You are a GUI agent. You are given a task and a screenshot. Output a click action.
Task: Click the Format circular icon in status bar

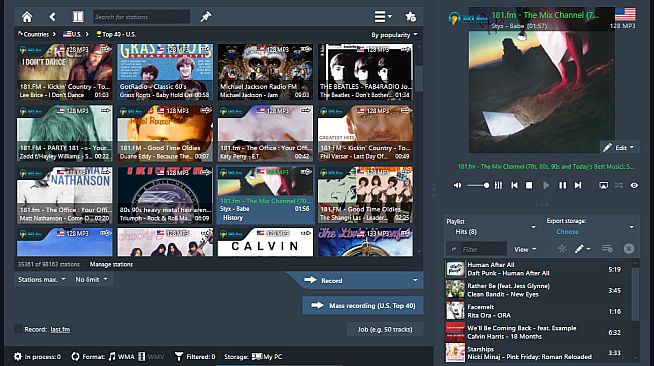click(75, 356)
